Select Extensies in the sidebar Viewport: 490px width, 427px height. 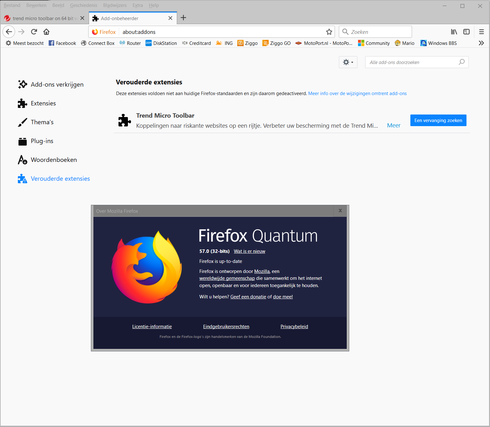point(37,103)
